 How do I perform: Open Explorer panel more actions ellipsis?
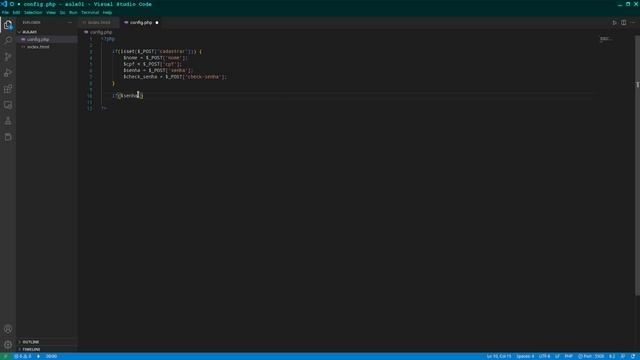(70, 22)
